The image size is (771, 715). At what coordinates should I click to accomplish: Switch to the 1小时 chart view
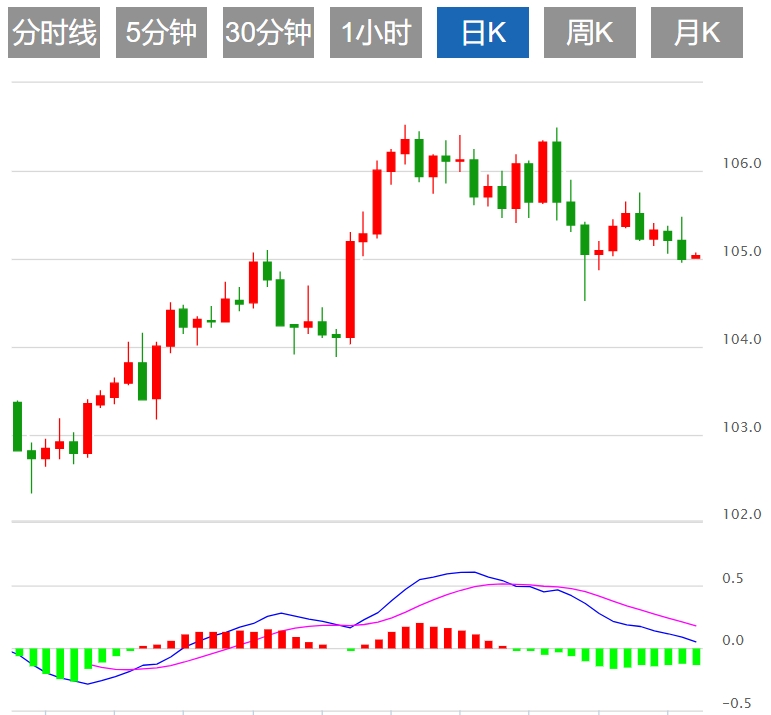(376, 32)
